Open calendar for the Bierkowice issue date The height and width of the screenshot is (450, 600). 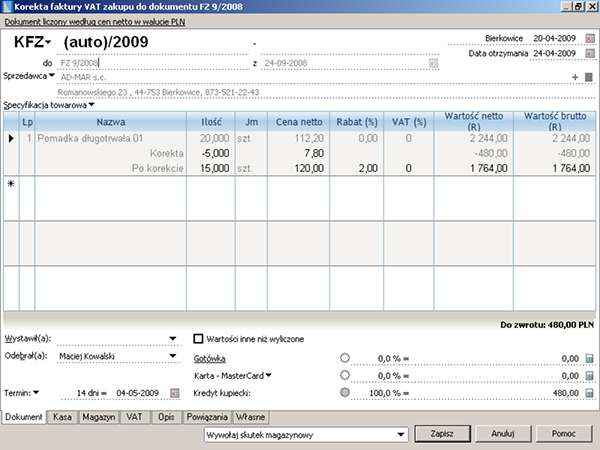coord(588,38)
